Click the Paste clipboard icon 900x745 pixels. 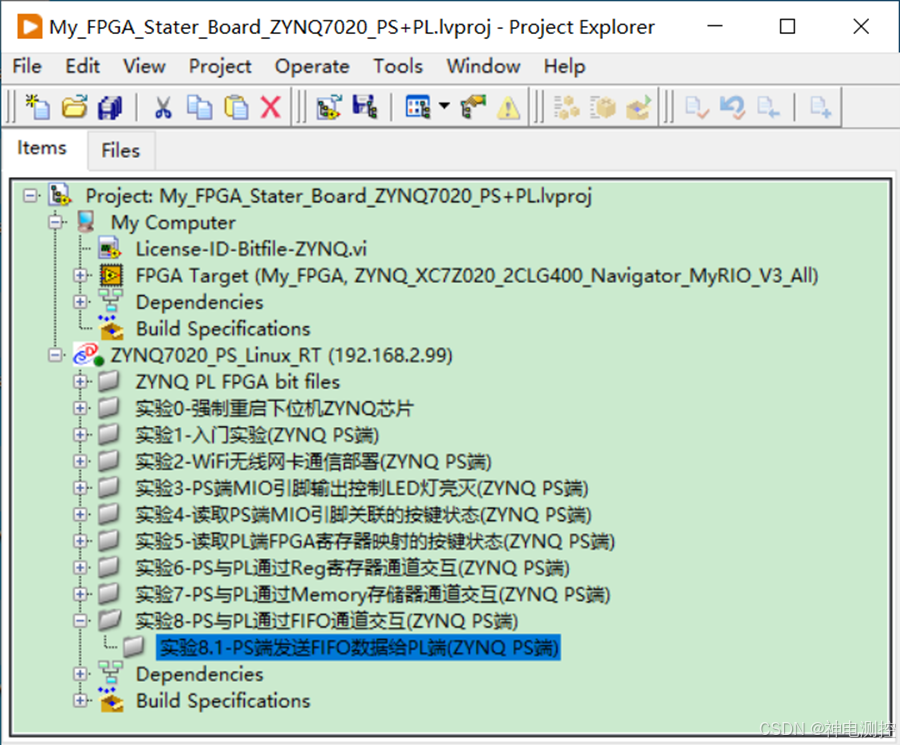tap(236, 107)
